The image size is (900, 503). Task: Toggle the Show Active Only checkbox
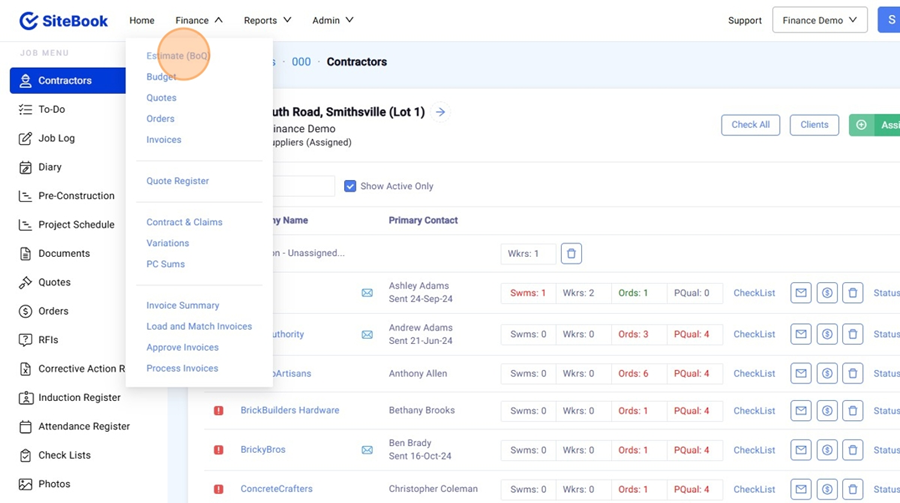[x=350, y=186]
